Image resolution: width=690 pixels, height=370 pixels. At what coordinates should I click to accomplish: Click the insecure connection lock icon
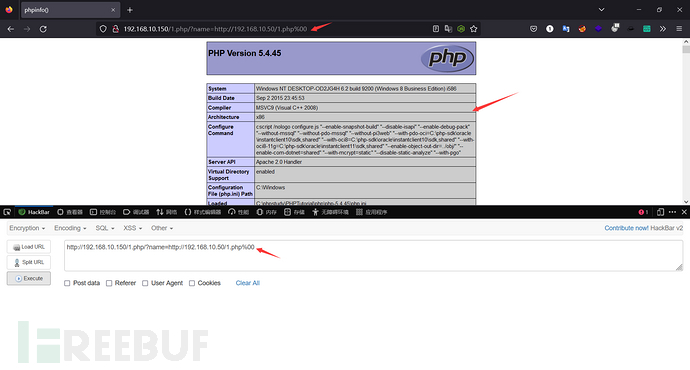115,29
